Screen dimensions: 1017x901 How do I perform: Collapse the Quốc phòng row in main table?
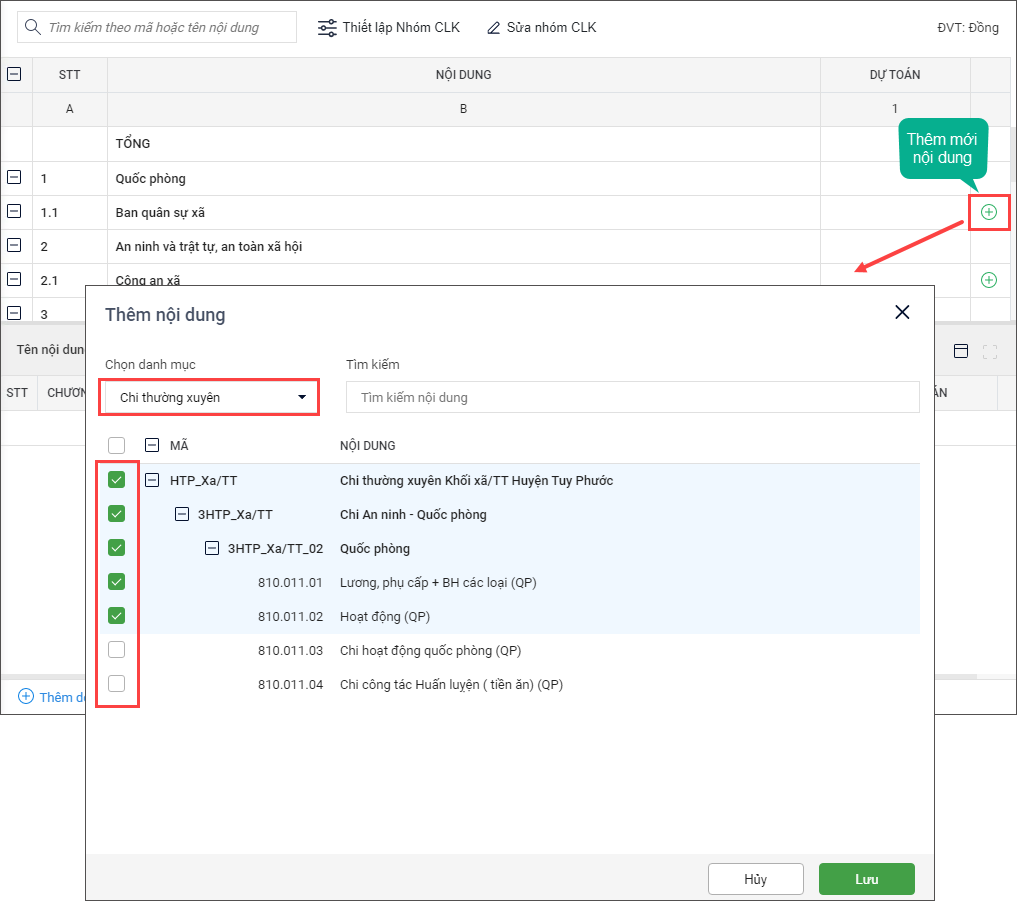14,178
